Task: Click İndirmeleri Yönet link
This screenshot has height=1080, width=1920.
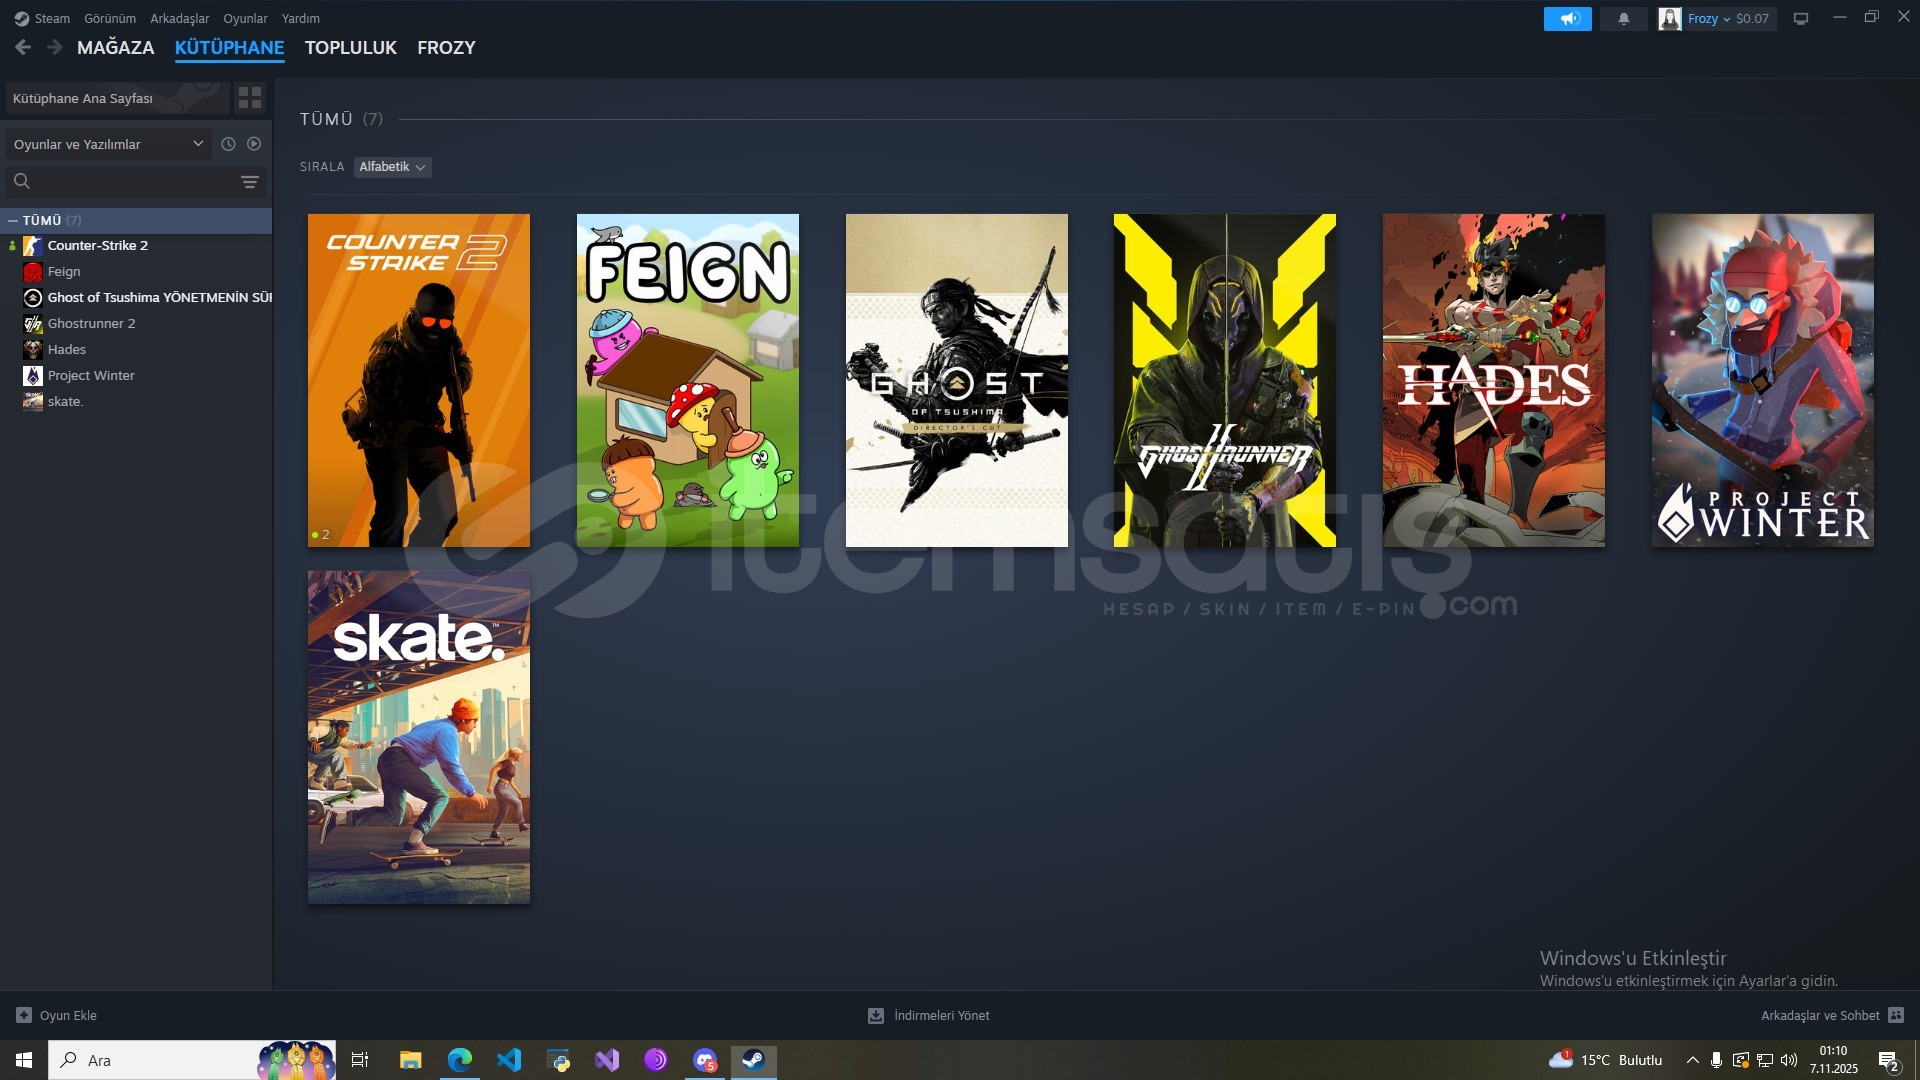Action: pos(941,1015)
